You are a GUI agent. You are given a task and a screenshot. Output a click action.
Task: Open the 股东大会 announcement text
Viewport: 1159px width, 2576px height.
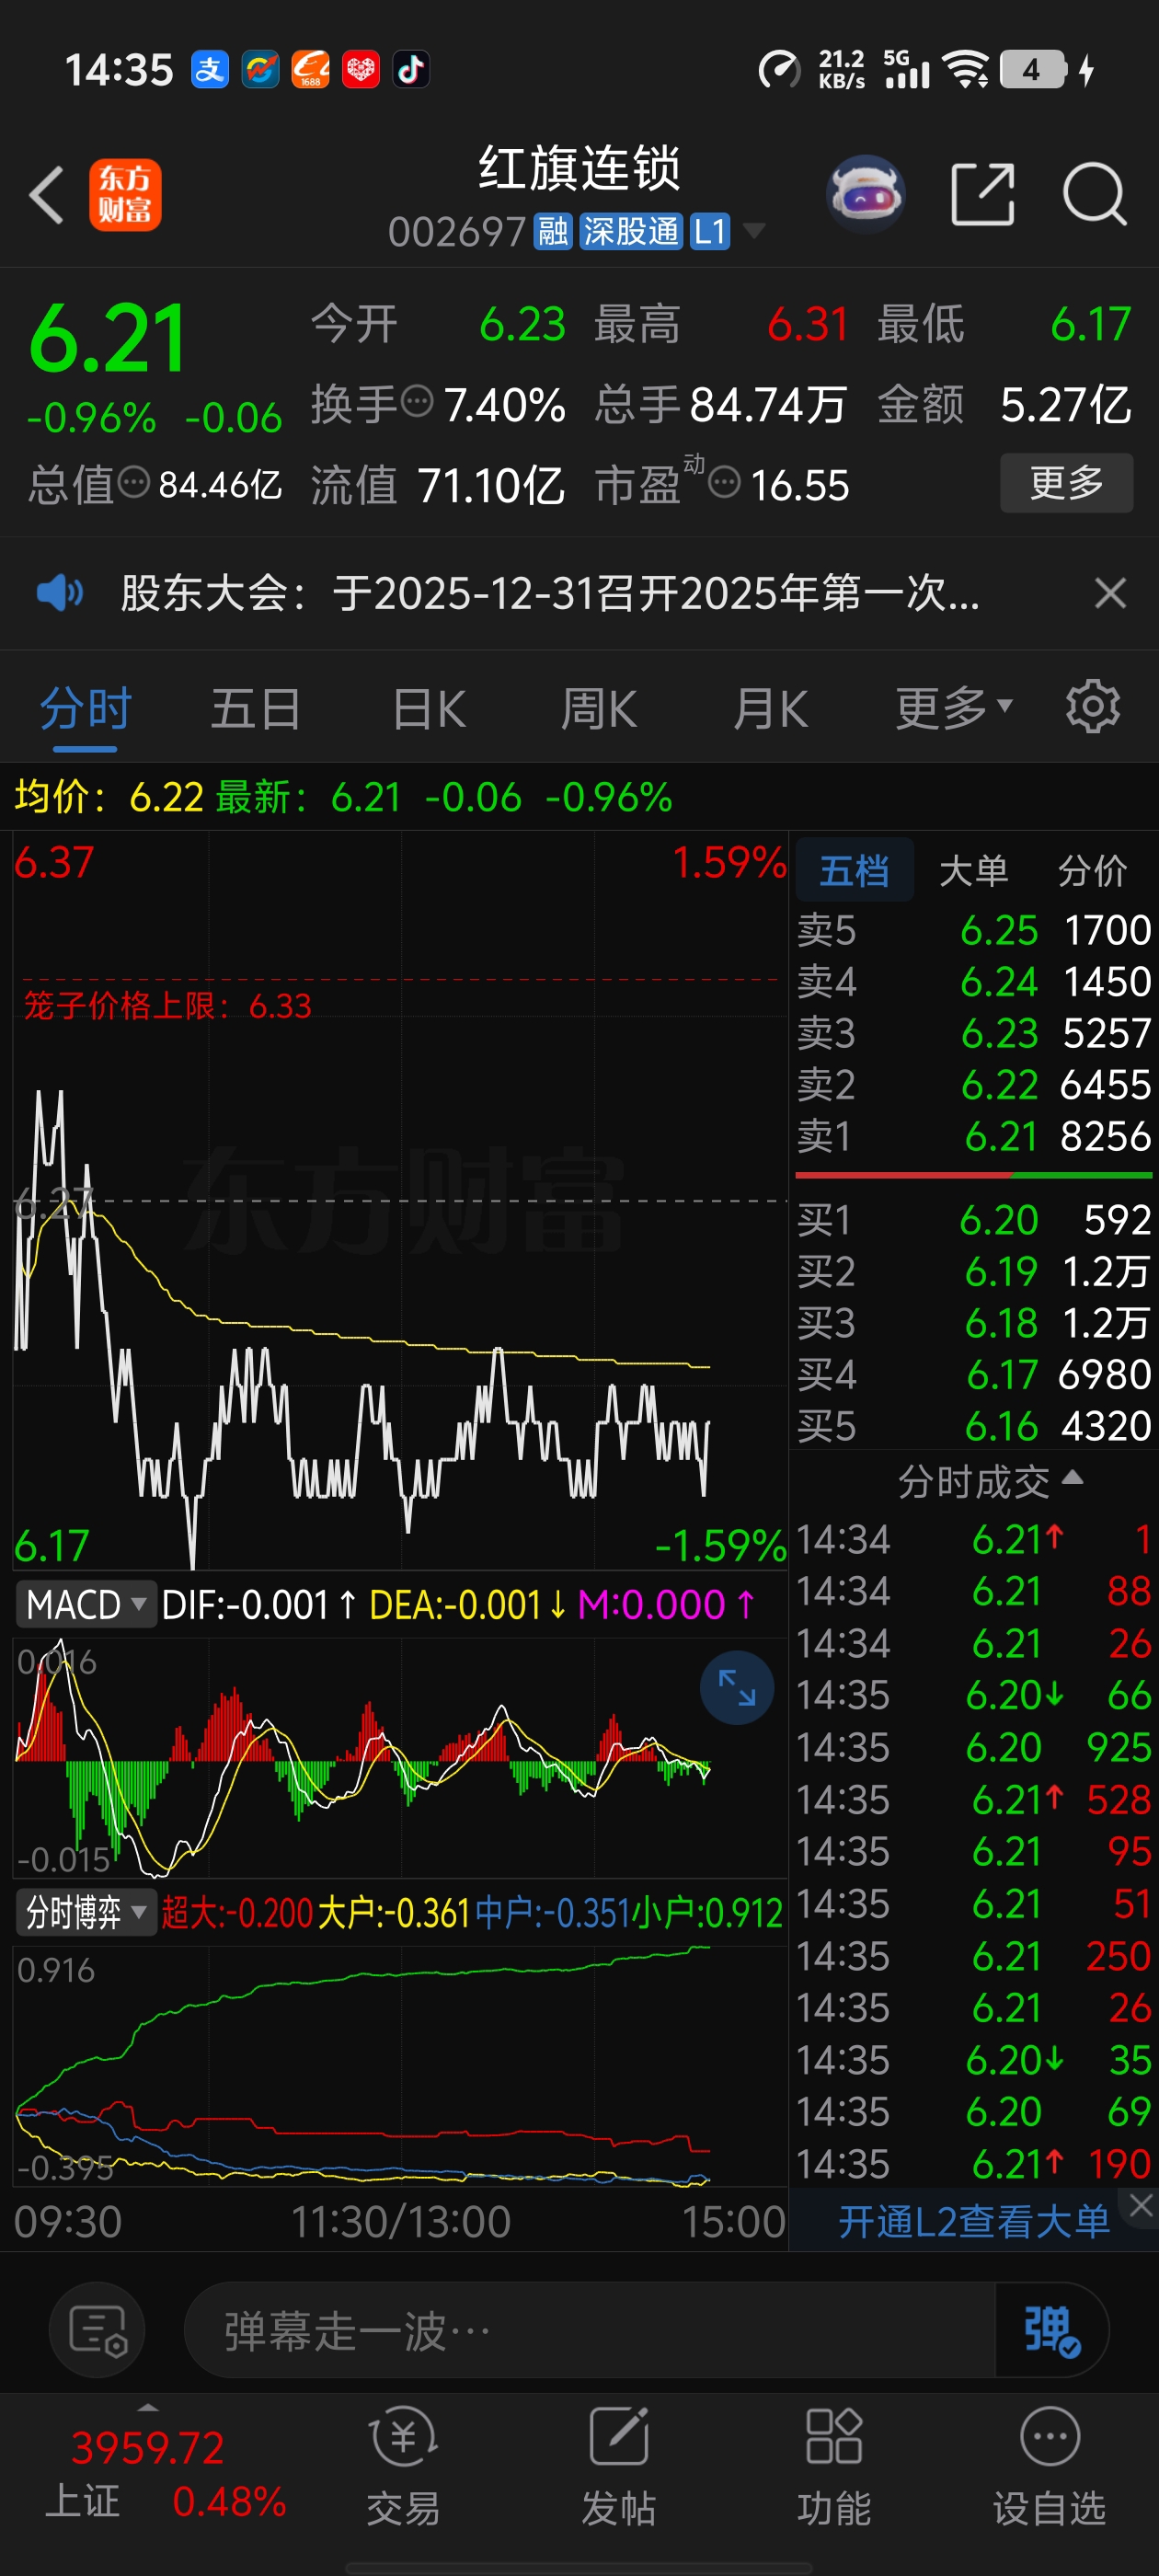(550, 593)
